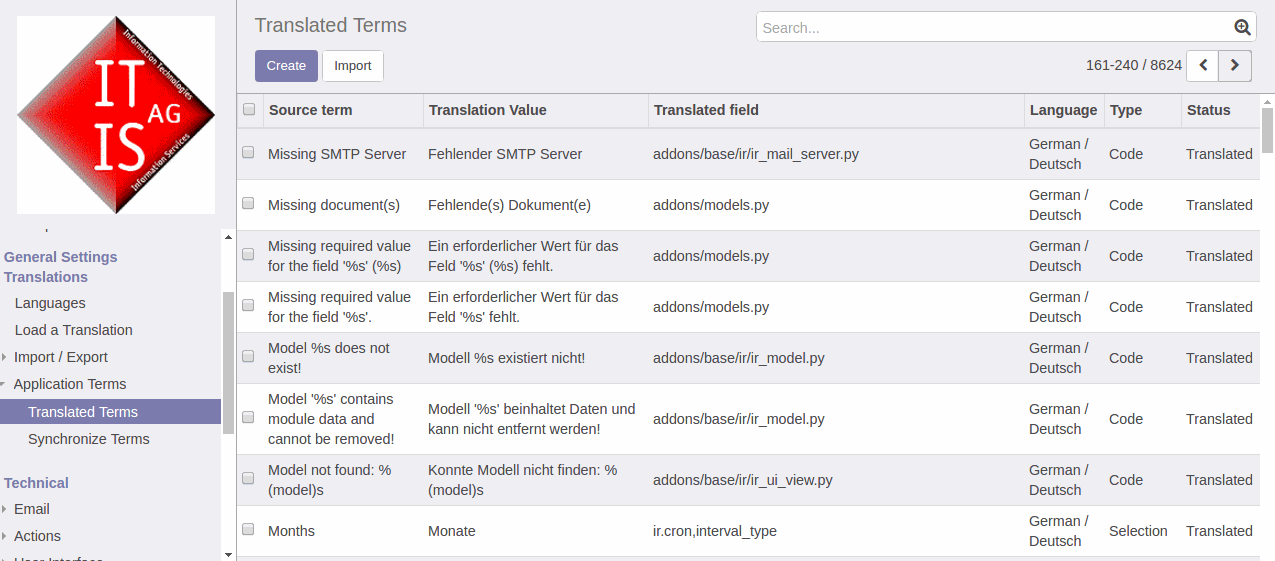Expand the Import / Export menu
The width and height of the screenshot is (1275, 561).
[60, 357]
